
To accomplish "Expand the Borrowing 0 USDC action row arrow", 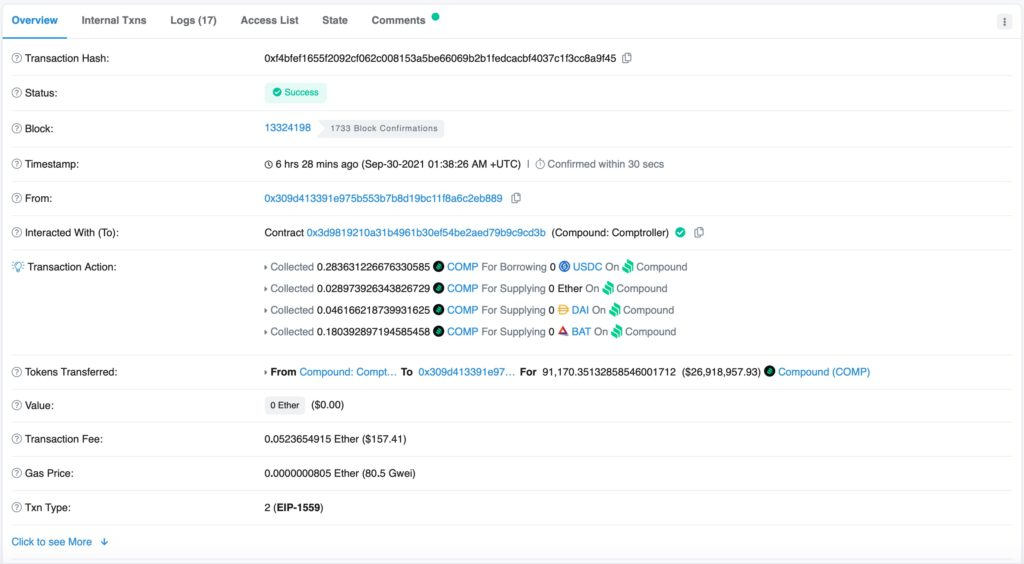I will coord(266,267).
